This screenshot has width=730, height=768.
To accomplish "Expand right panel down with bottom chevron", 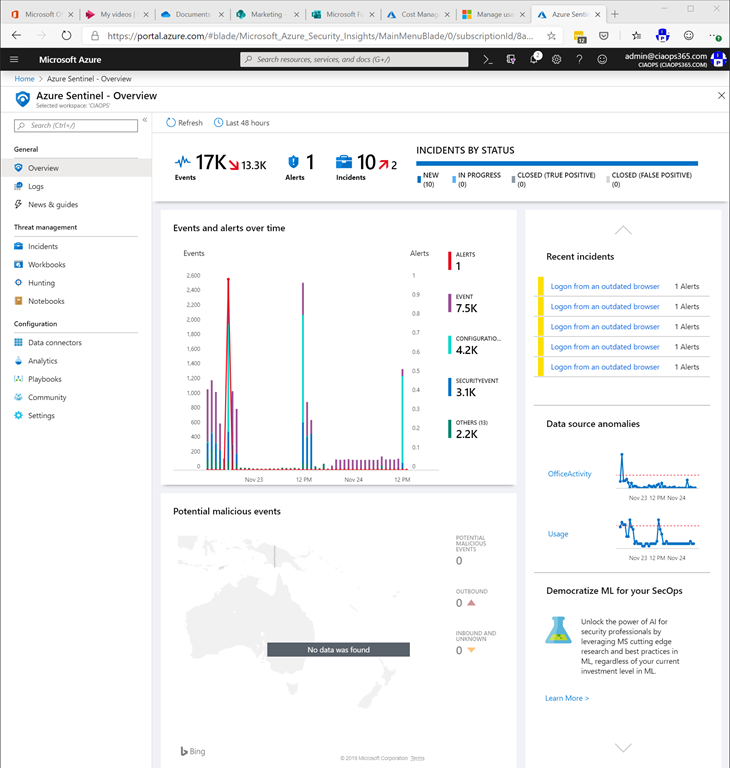I will click(623, 747).
